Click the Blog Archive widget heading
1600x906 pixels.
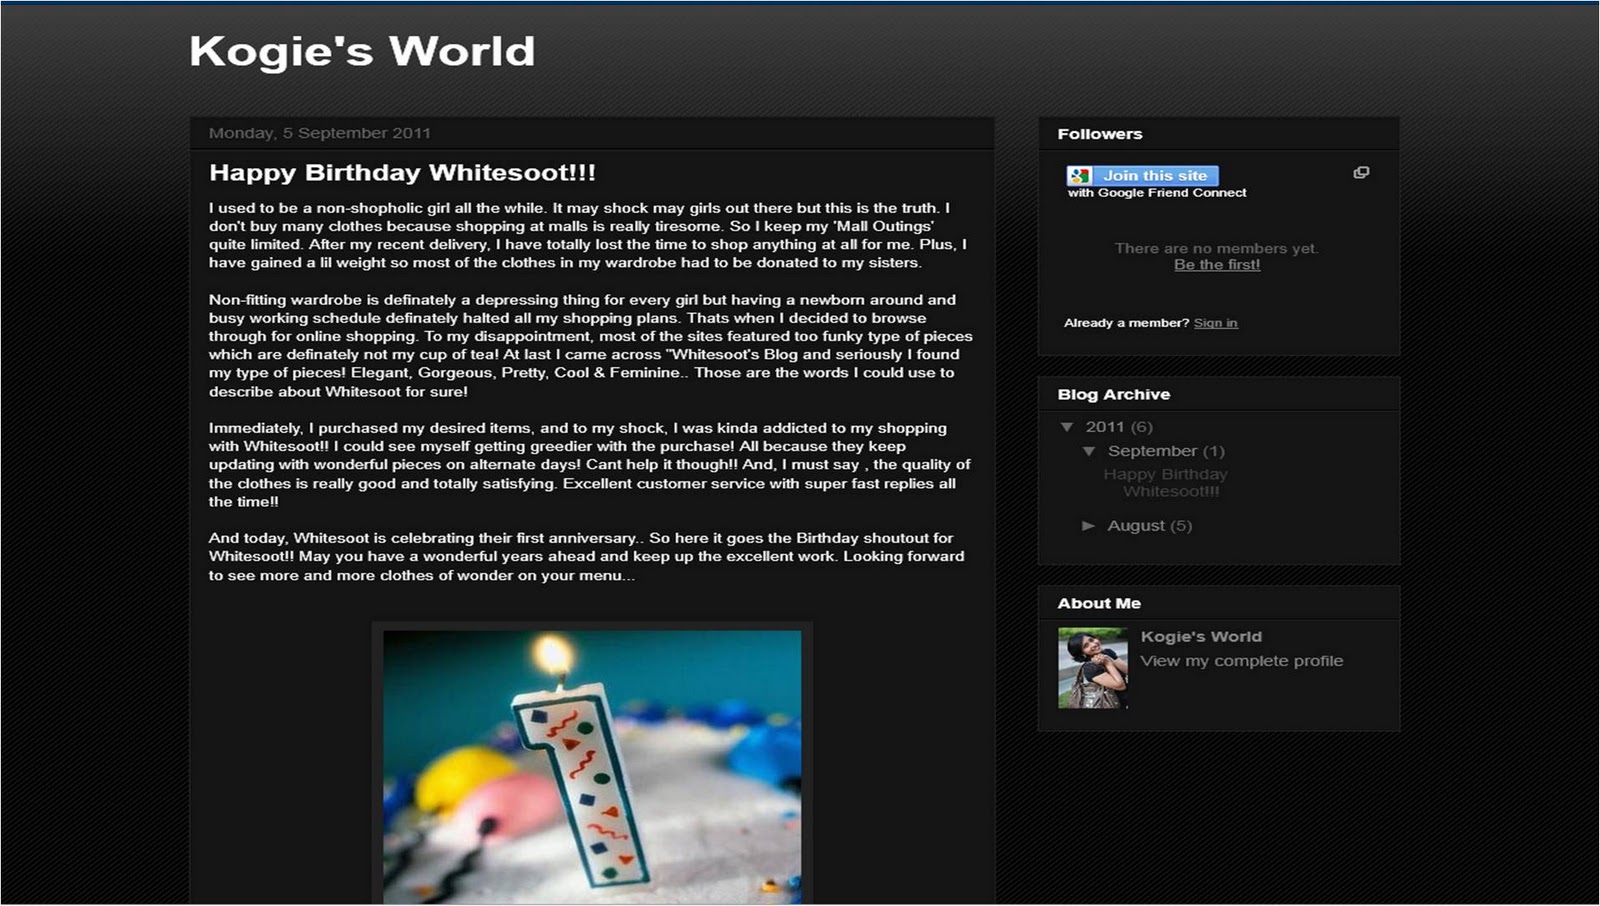[1114, 395]
